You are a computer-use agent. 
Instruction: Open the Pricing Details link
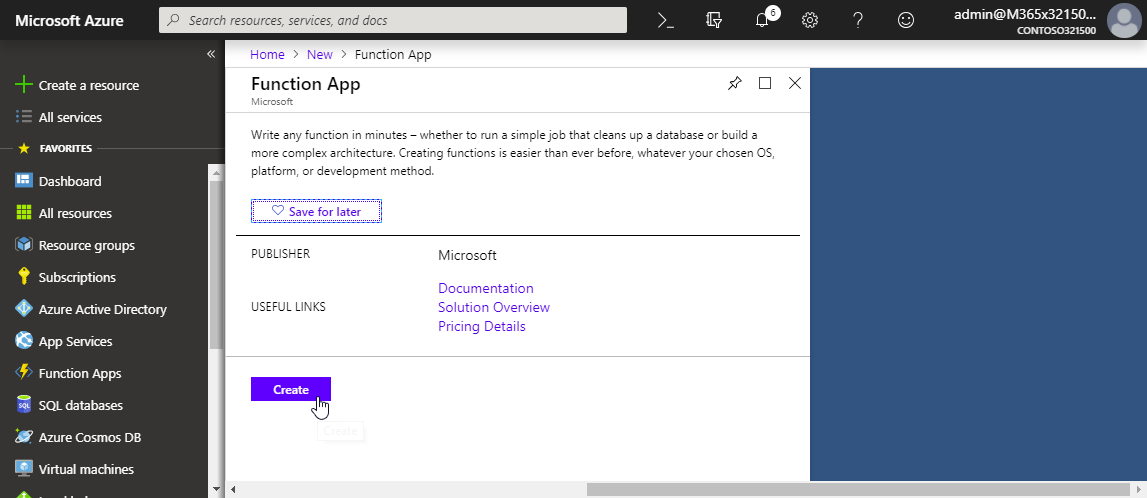(481, 326)
